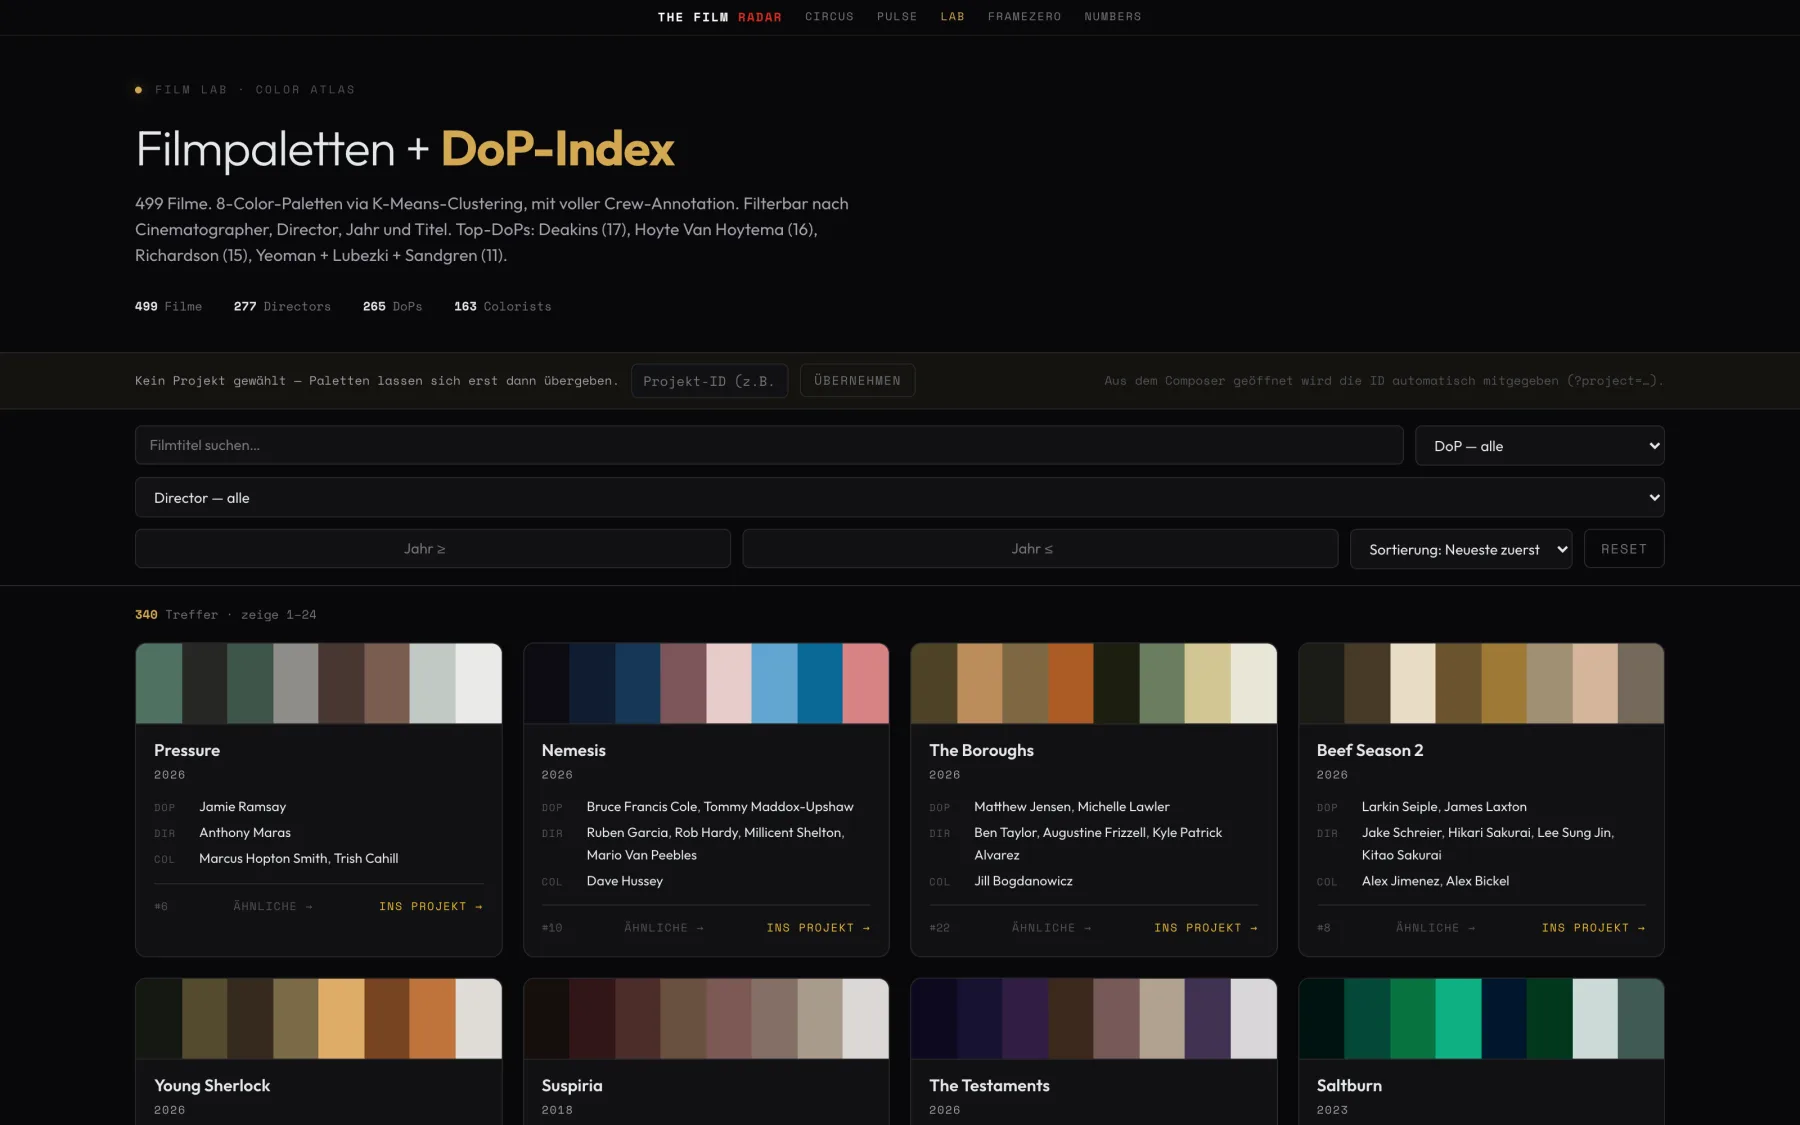Click The Testaments card title
1800x1125 pixels.
(x=989, y=1086)
